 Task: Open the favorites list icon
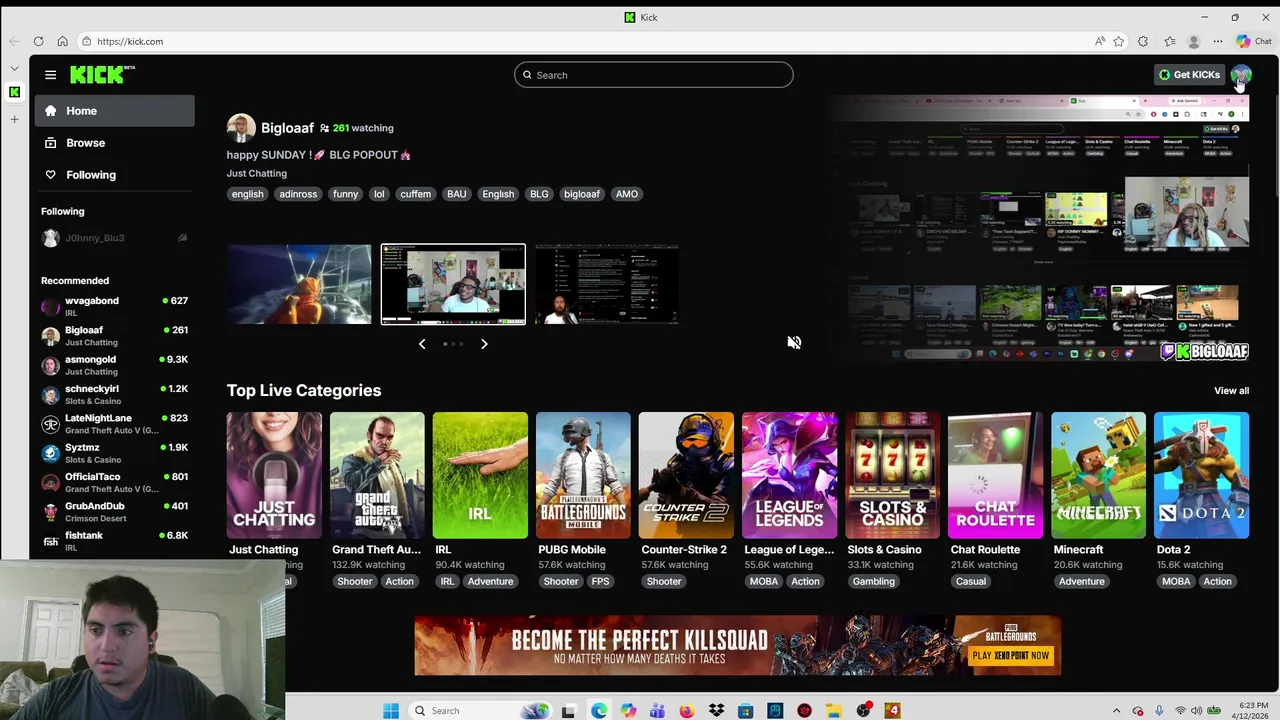click(1169, 41)
